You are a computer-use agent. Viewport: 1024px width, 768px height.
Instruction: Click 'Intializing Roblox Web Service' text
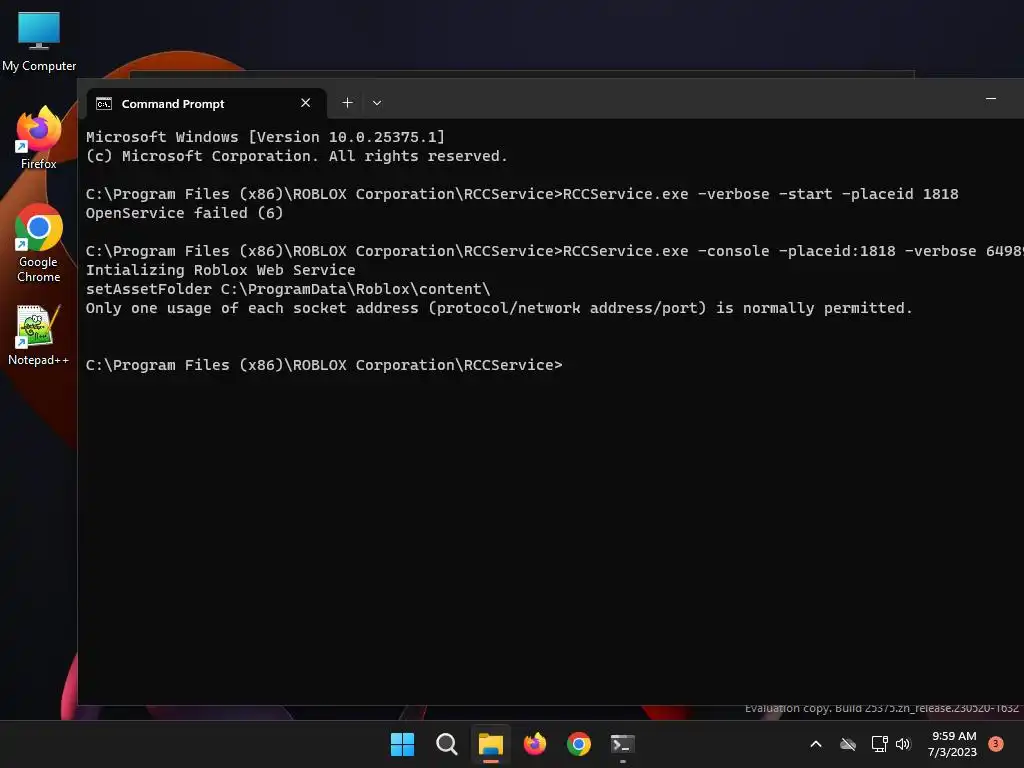221,270
